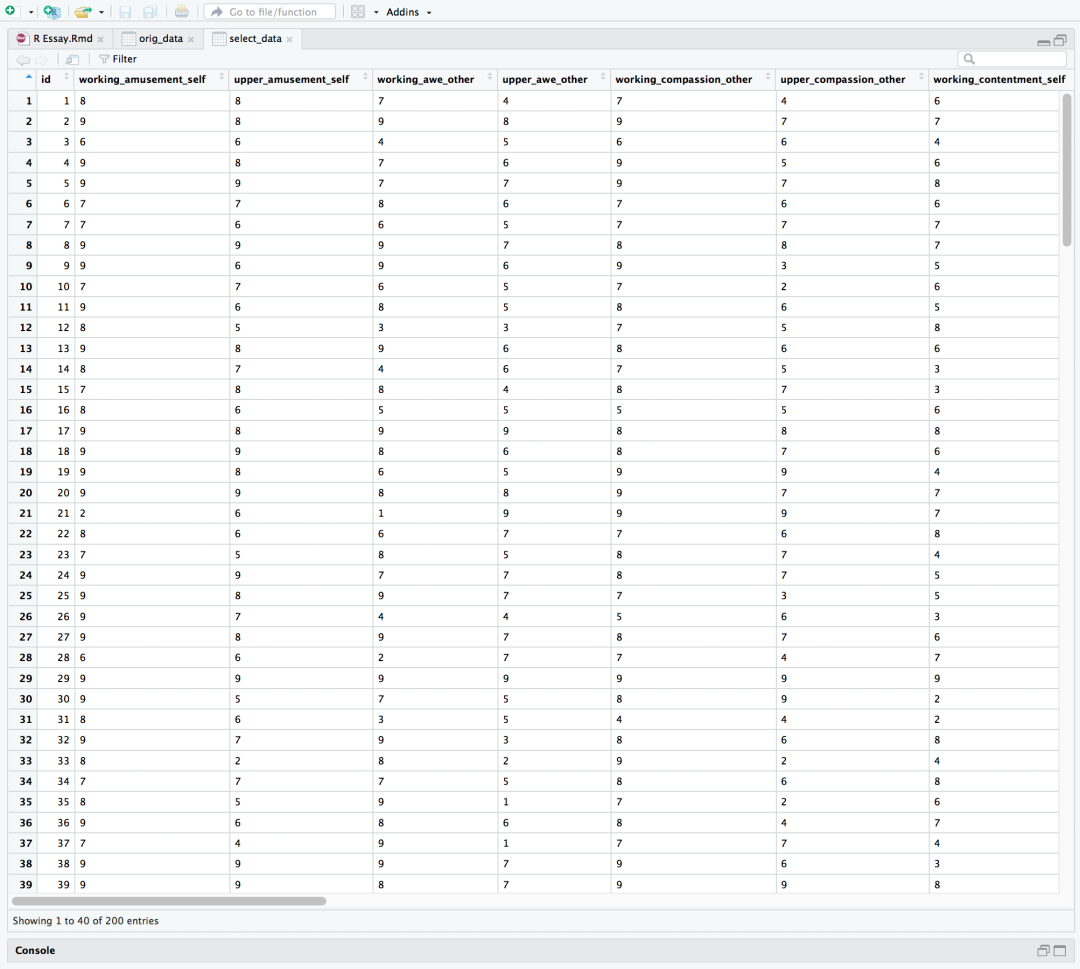Close the R Essay.Rmd tab
The image size is (1080, 969).
tap(101, 39)
